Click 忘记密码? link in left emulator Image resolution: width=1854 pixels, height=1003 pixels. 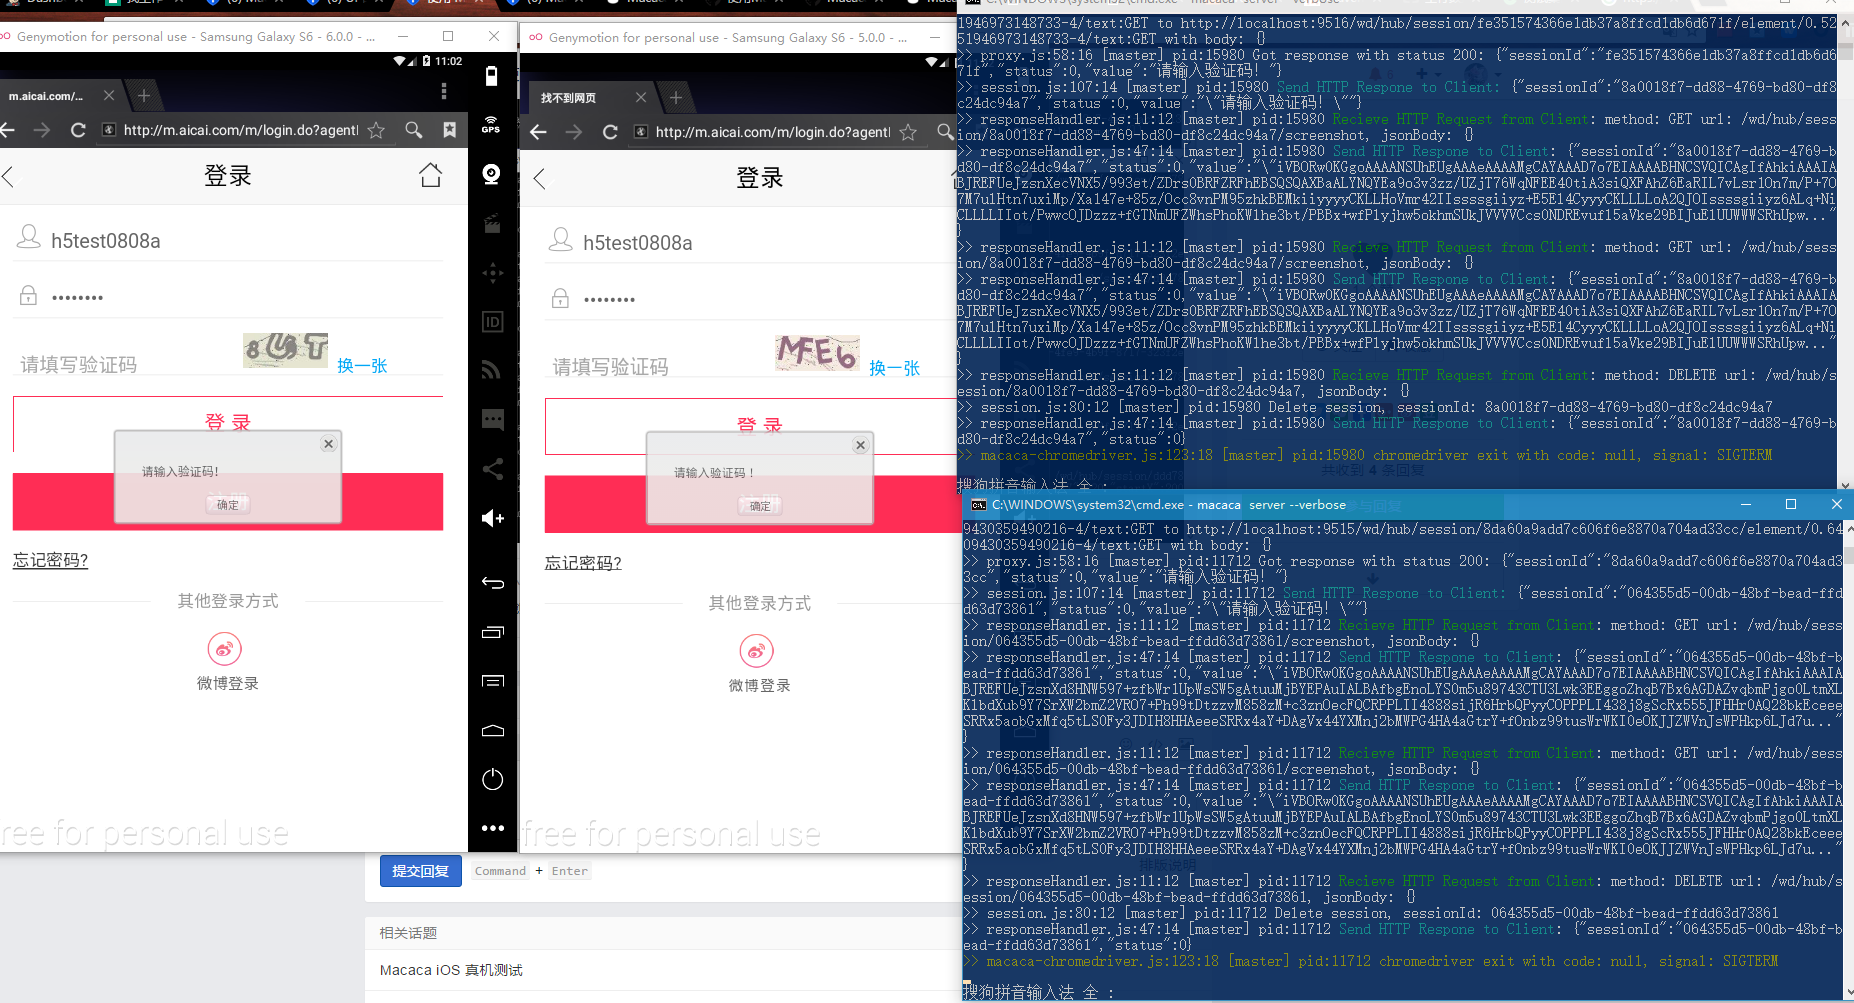pyautogui.click(x=50, y=560)
